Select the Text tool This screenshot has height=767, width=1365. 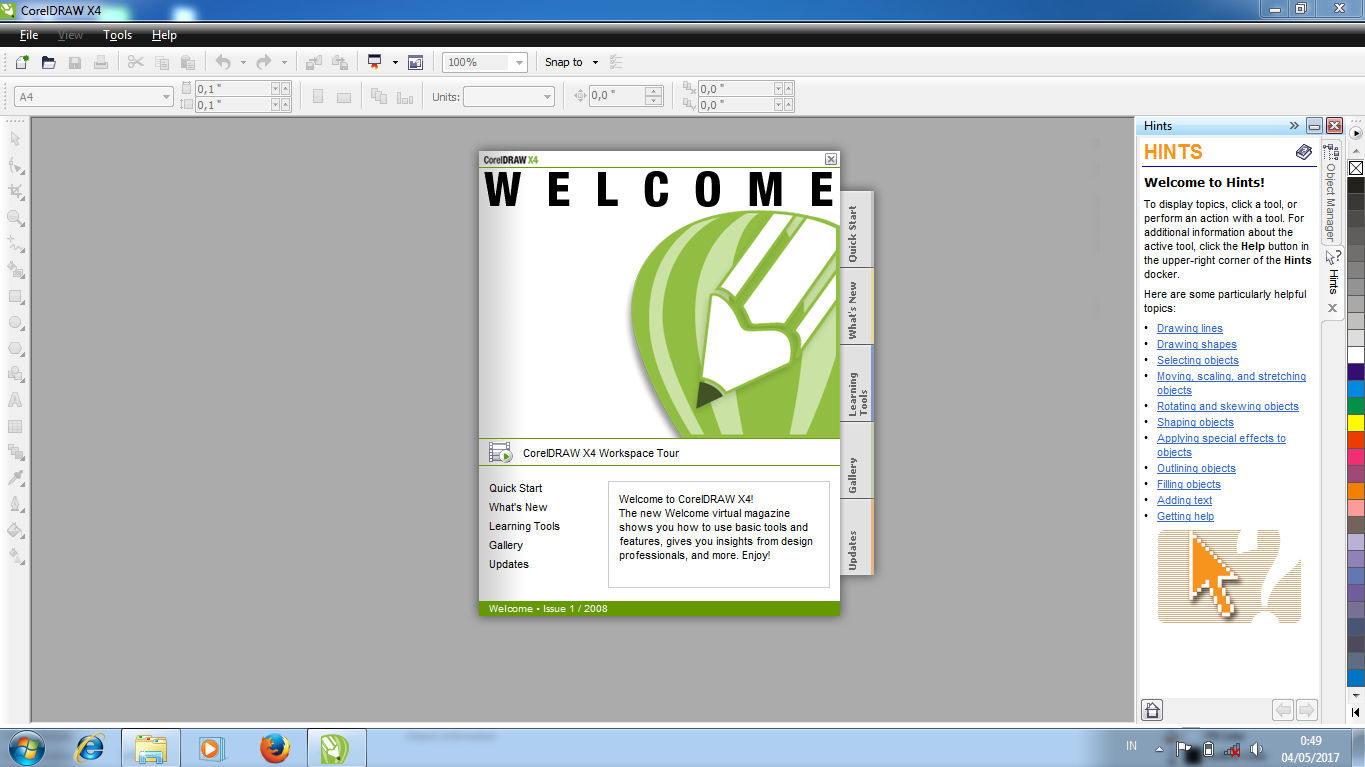pos(15,400)
